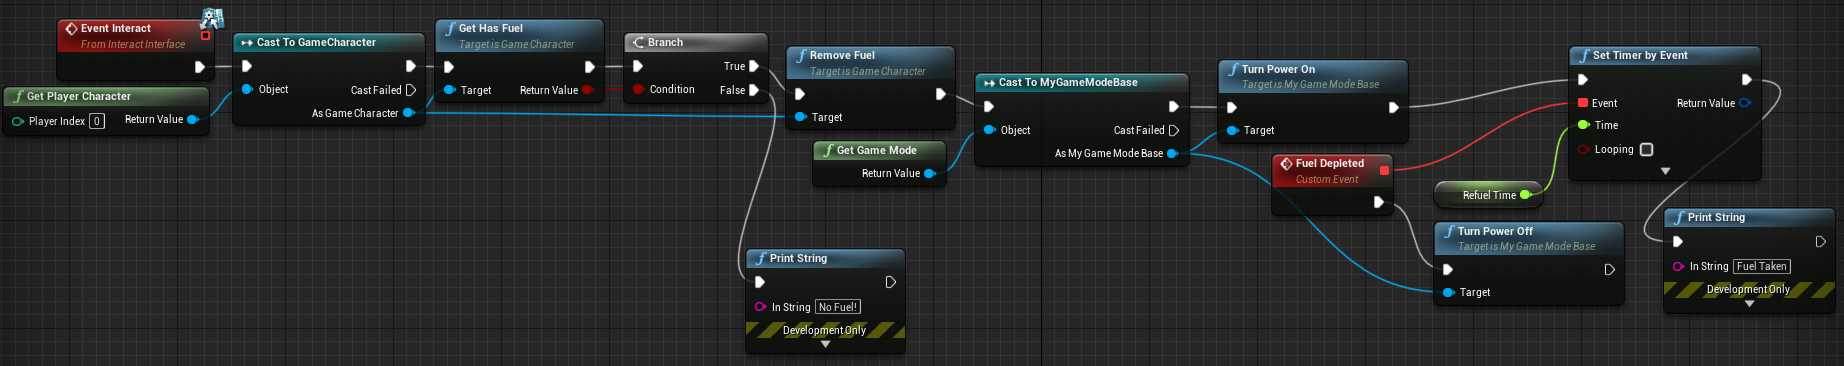Click Cast To GameCharacter Object input pin
The width and height of the screenshot is (1844, 366).
coord(248,89)
